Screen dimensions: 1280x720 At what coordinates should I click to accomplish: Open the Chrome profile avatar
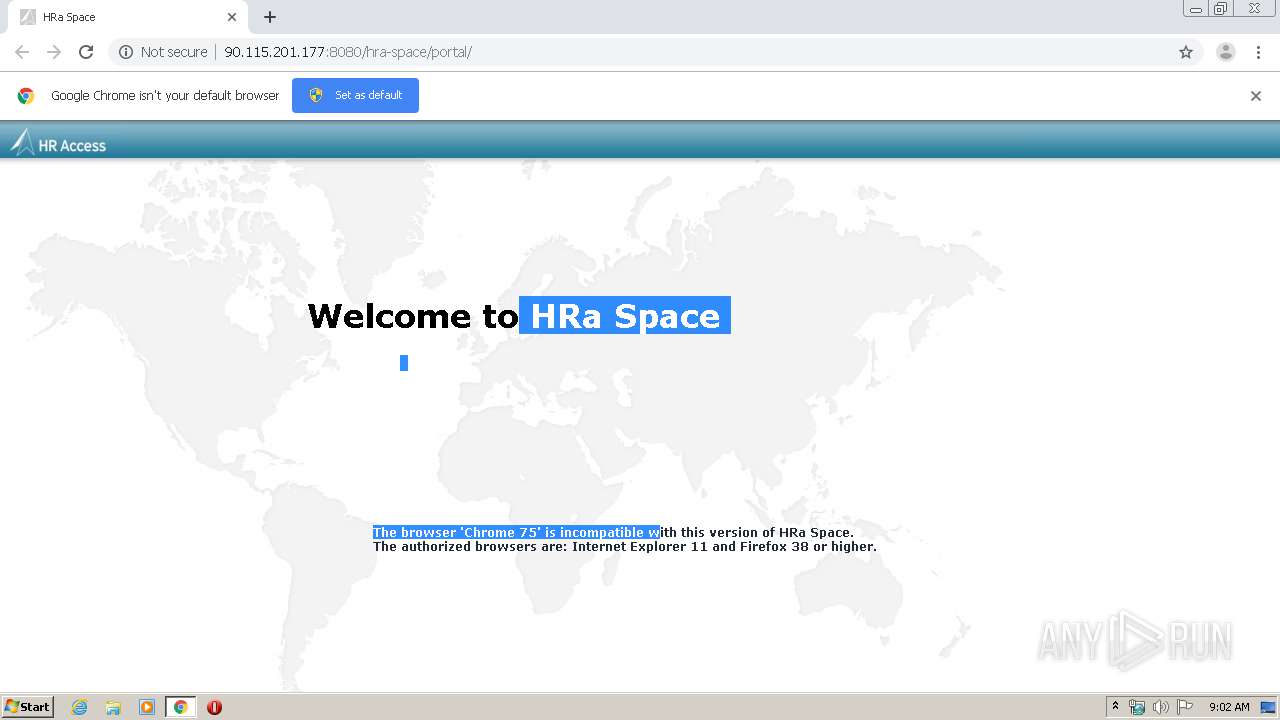click(x=1226, y=52)
